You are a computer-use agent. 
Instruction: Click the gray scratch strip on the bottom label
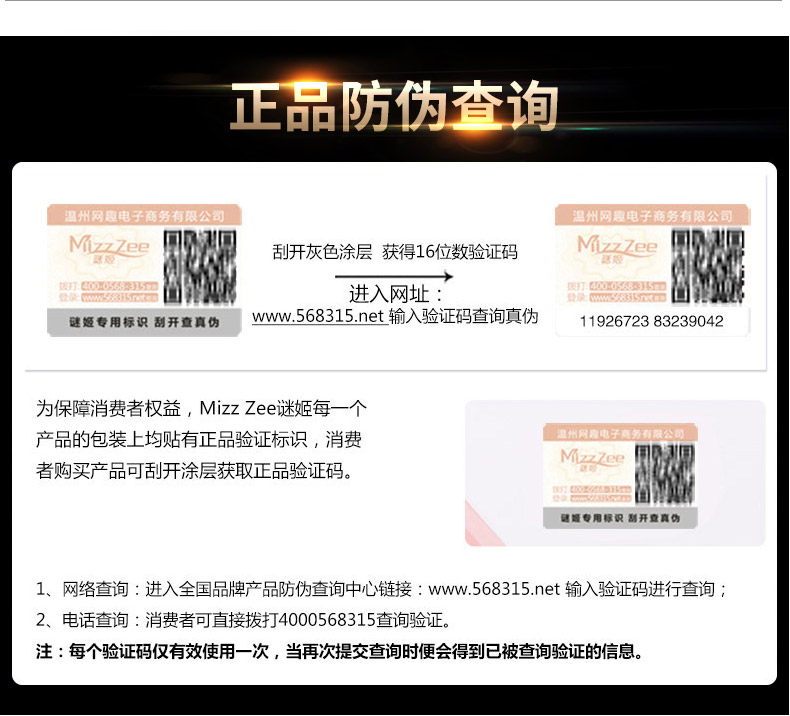[620, 517]
